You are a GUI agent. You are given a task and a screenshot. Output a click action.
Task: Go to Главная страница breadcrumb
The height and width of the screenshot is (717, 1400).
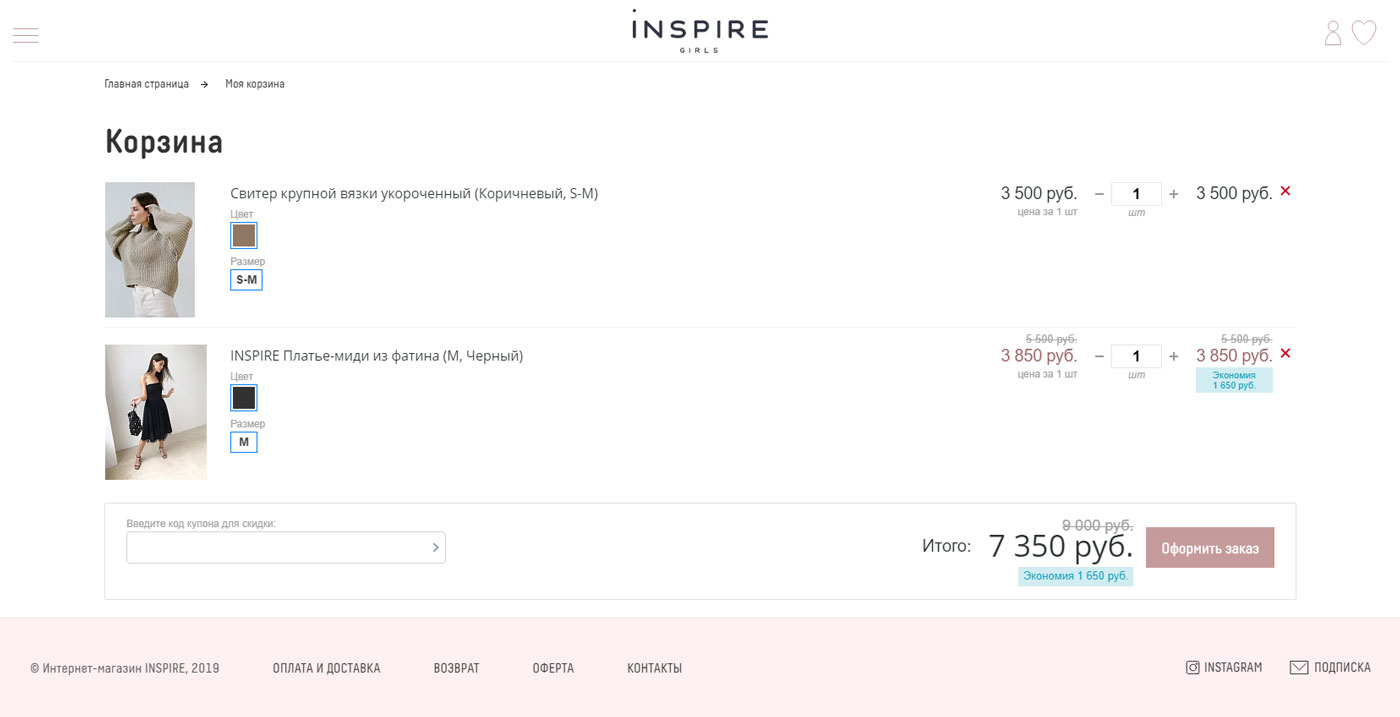pyautogui.click(x=147, y=84)
